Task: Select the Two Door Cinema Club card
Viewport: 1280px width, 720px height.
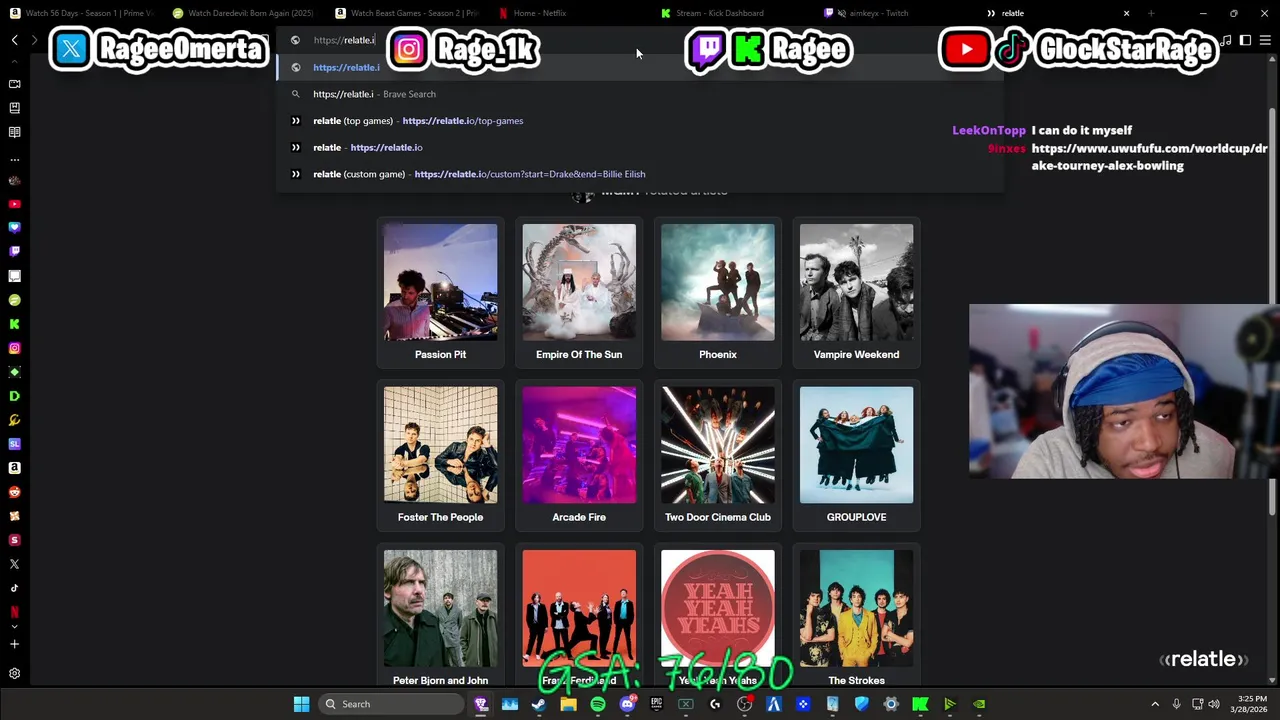Action: tap(718, 455)
